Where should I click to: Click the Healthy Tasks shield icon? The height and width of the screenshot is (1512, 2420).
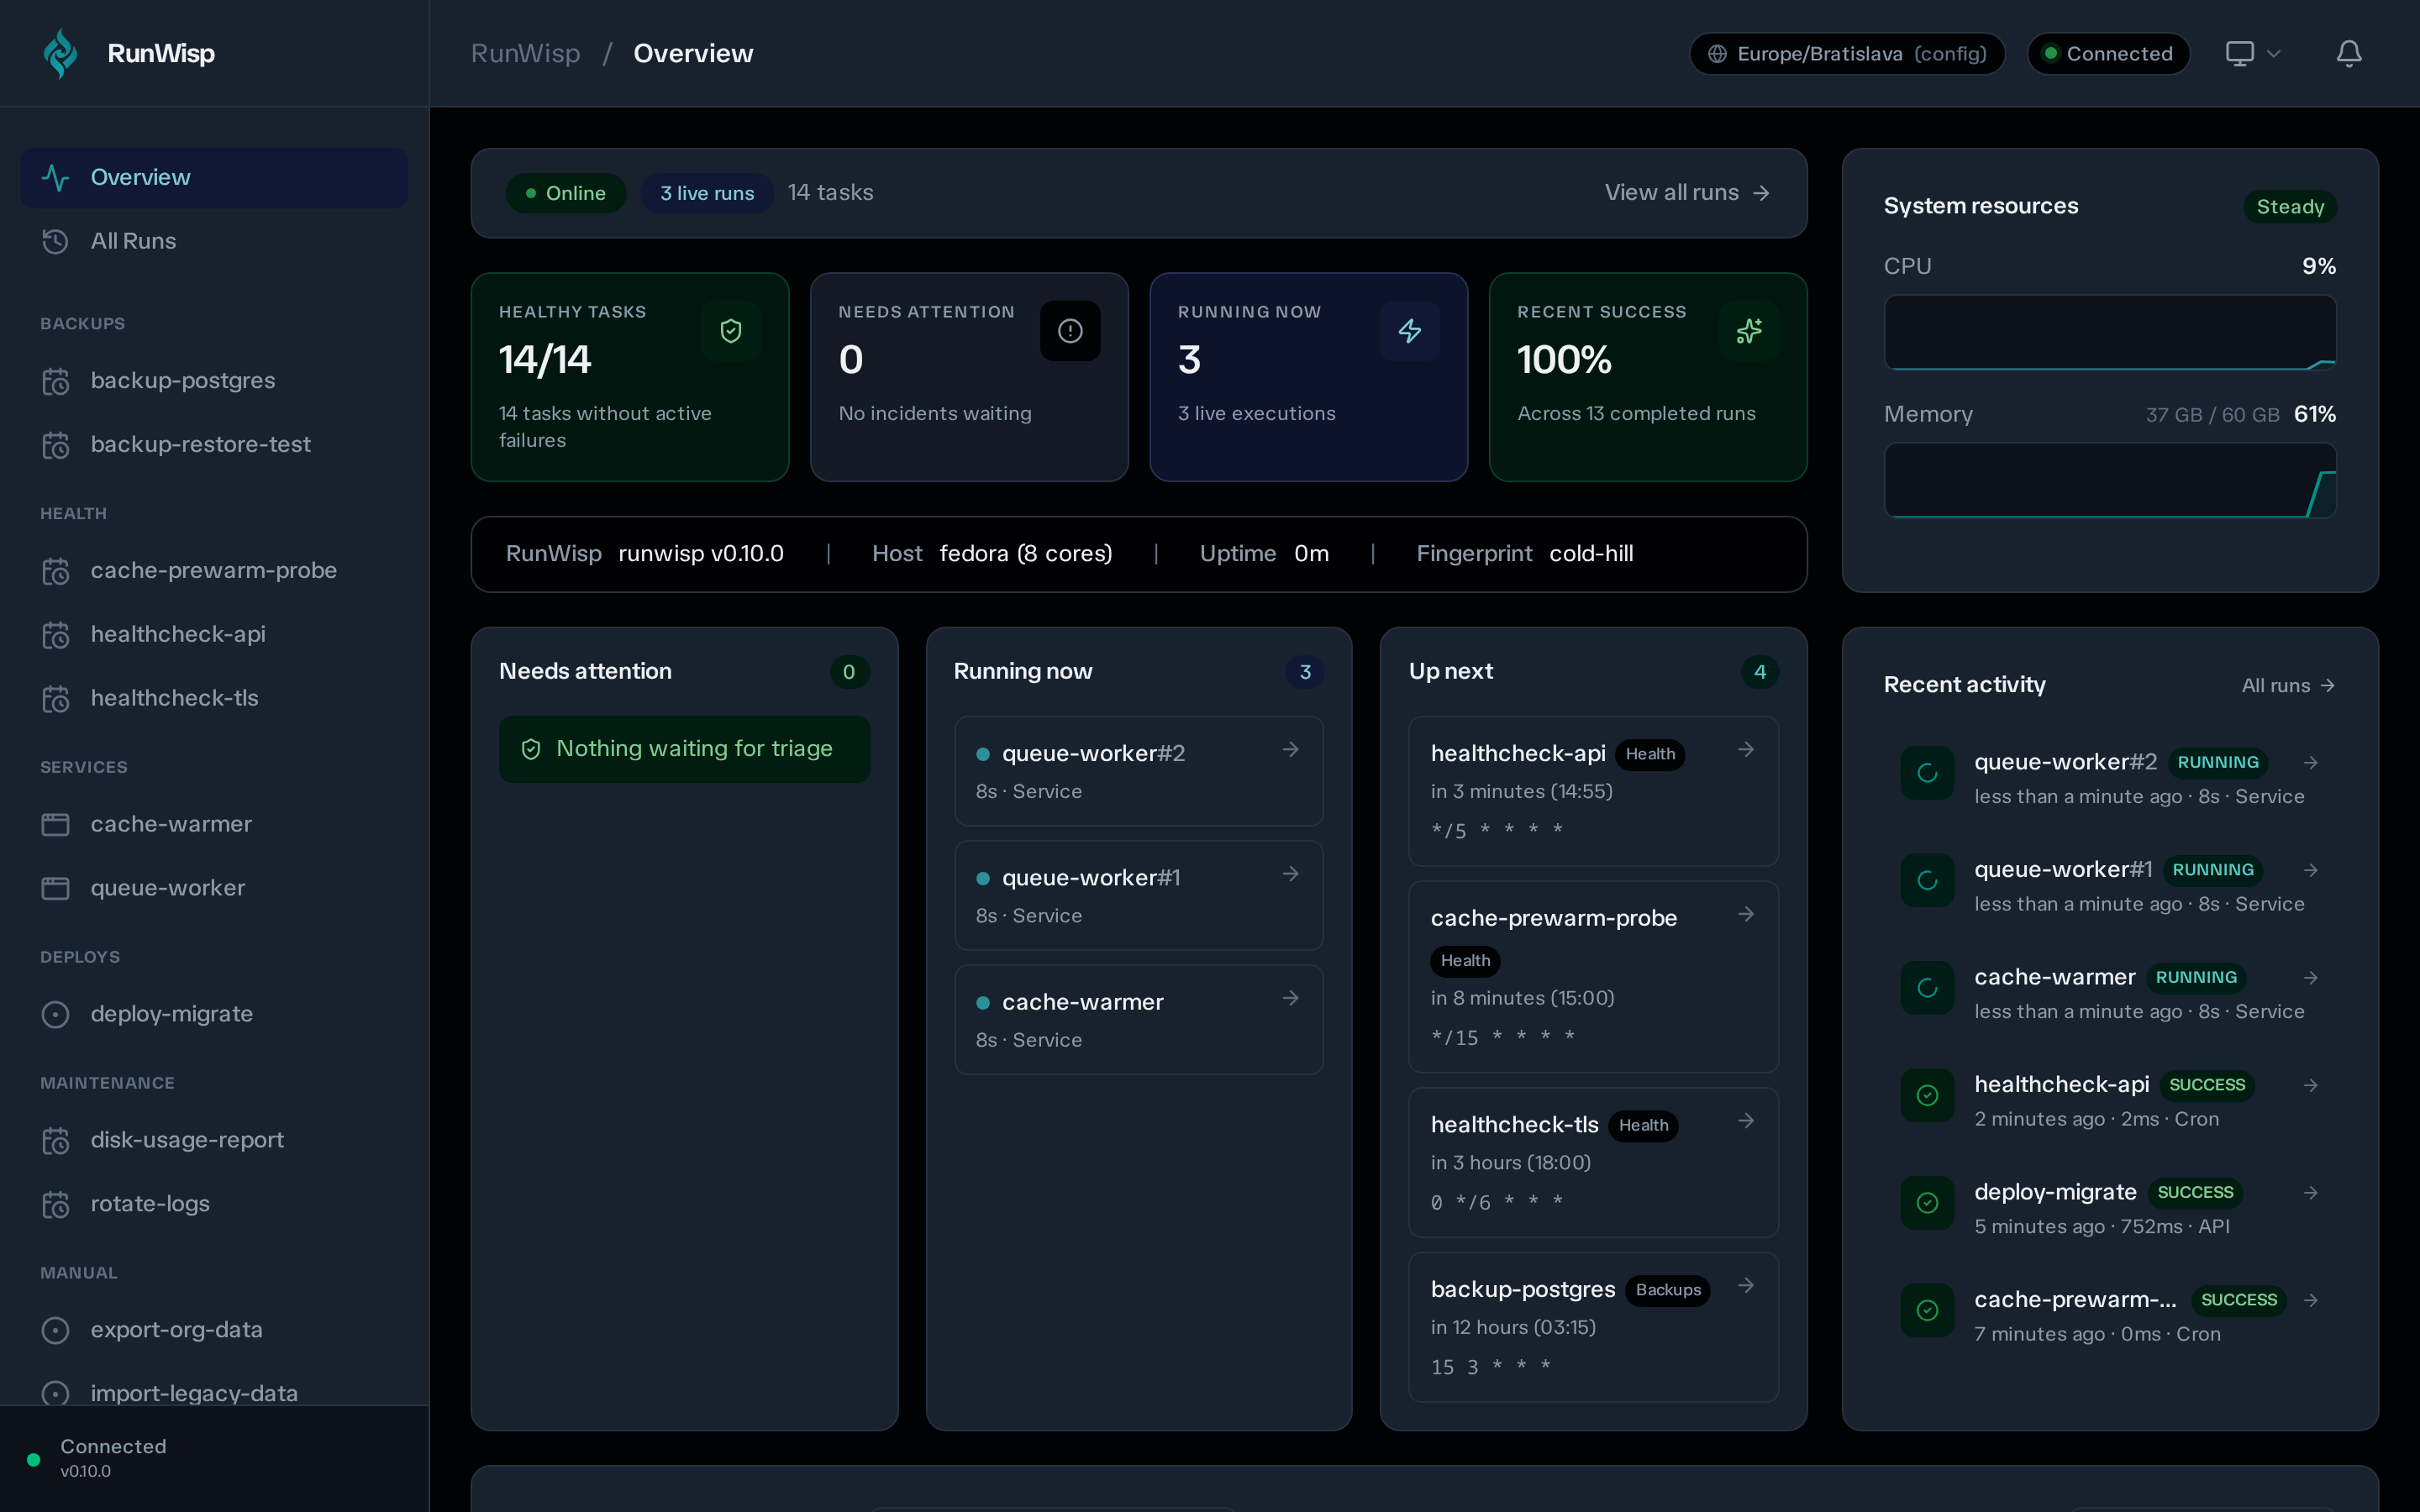tap(731, 331)
